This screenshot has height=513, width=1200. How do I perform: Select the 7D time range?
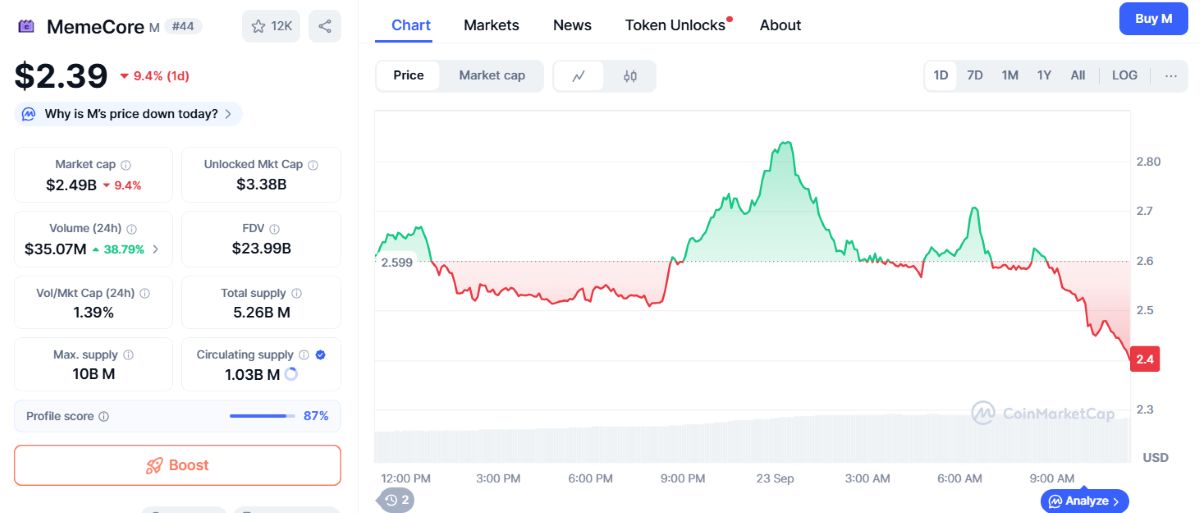tap(974, 75)
